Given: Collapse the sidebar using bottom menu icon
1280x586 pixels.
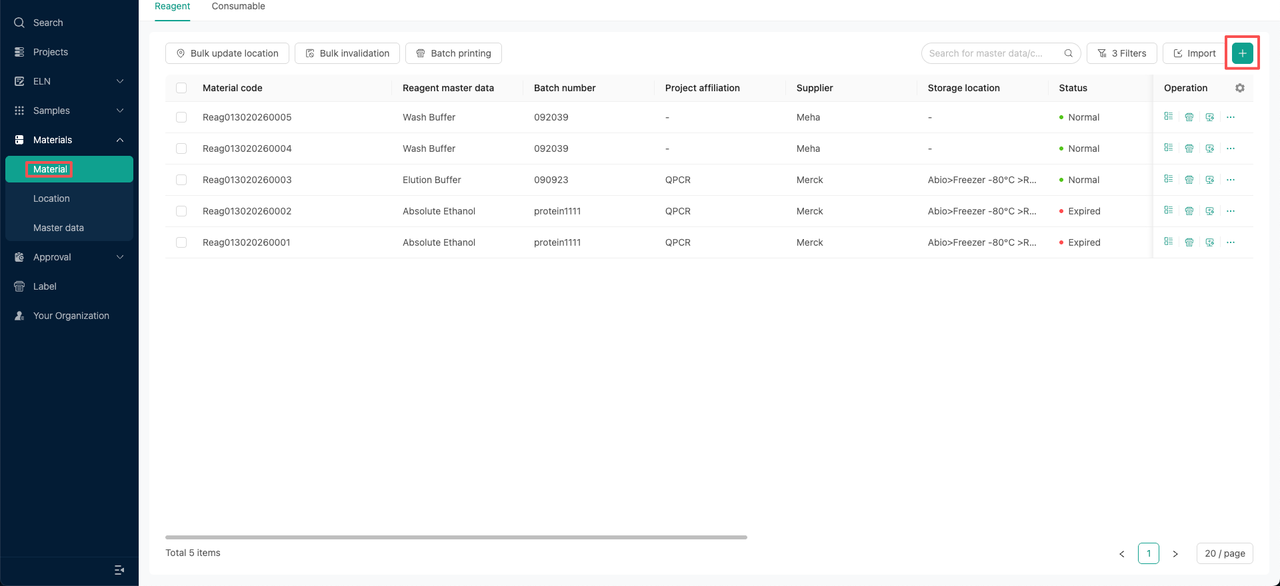Looking at the screenshot, I should point(119,570).
